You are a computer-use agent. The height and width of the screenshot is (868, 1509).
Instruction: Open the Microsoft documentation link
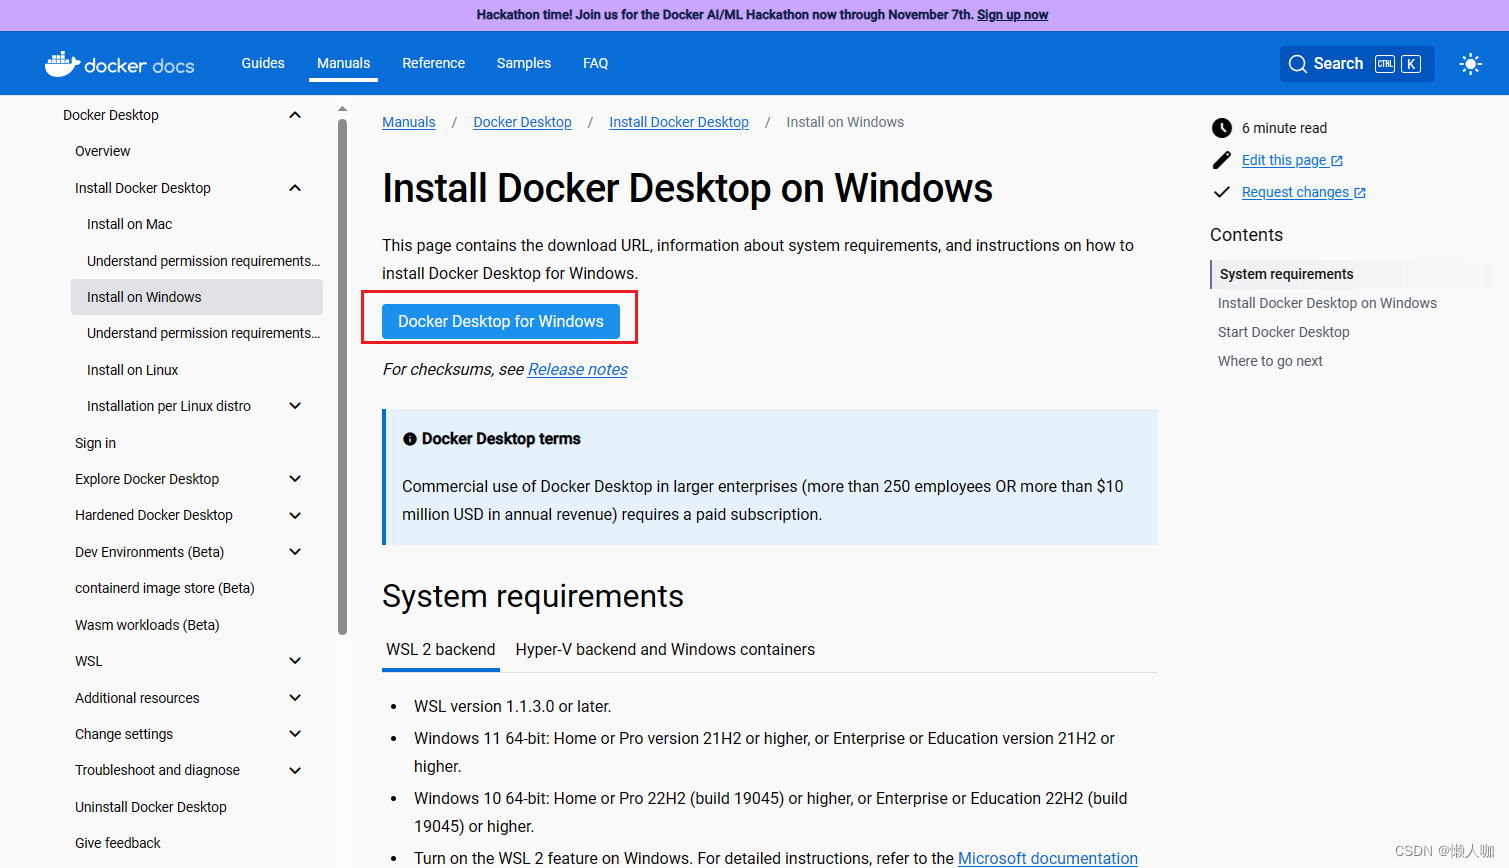coord(1048,858)
